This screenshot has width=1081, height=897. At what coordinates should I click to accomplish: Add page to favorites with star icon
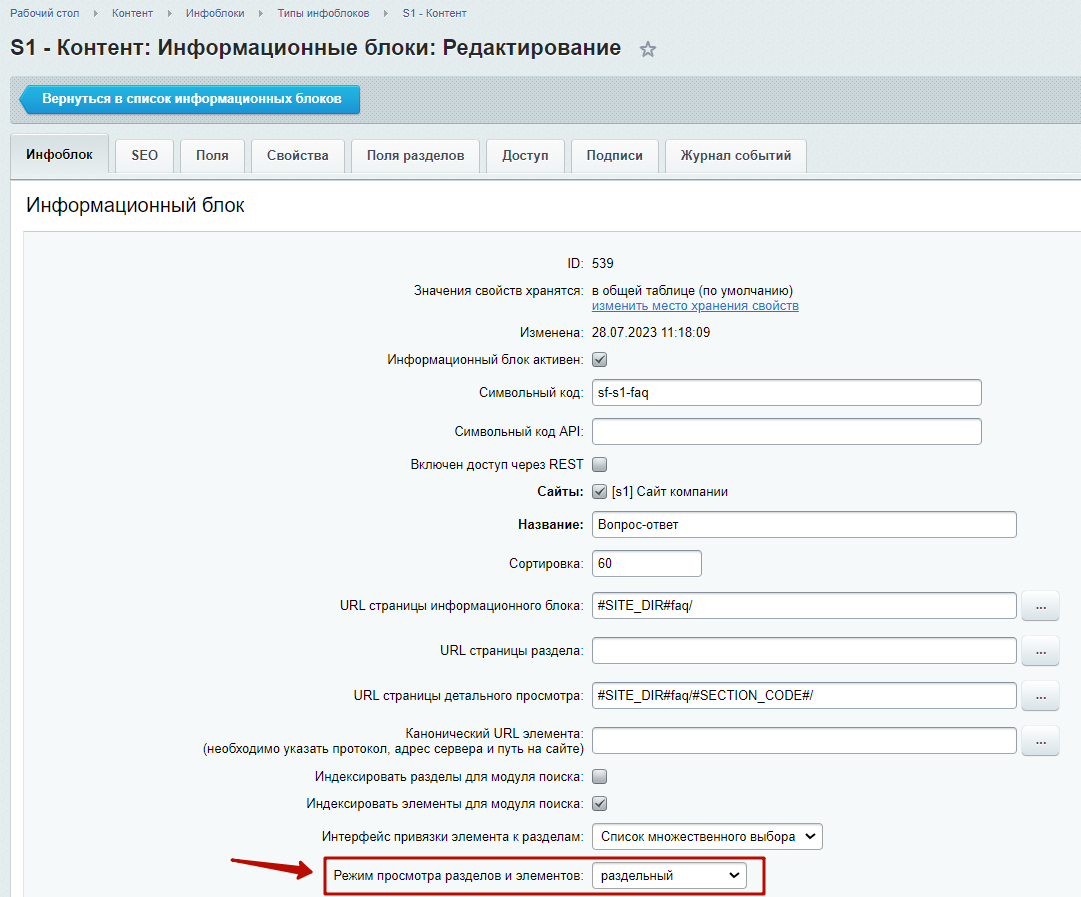click(648, 49)
